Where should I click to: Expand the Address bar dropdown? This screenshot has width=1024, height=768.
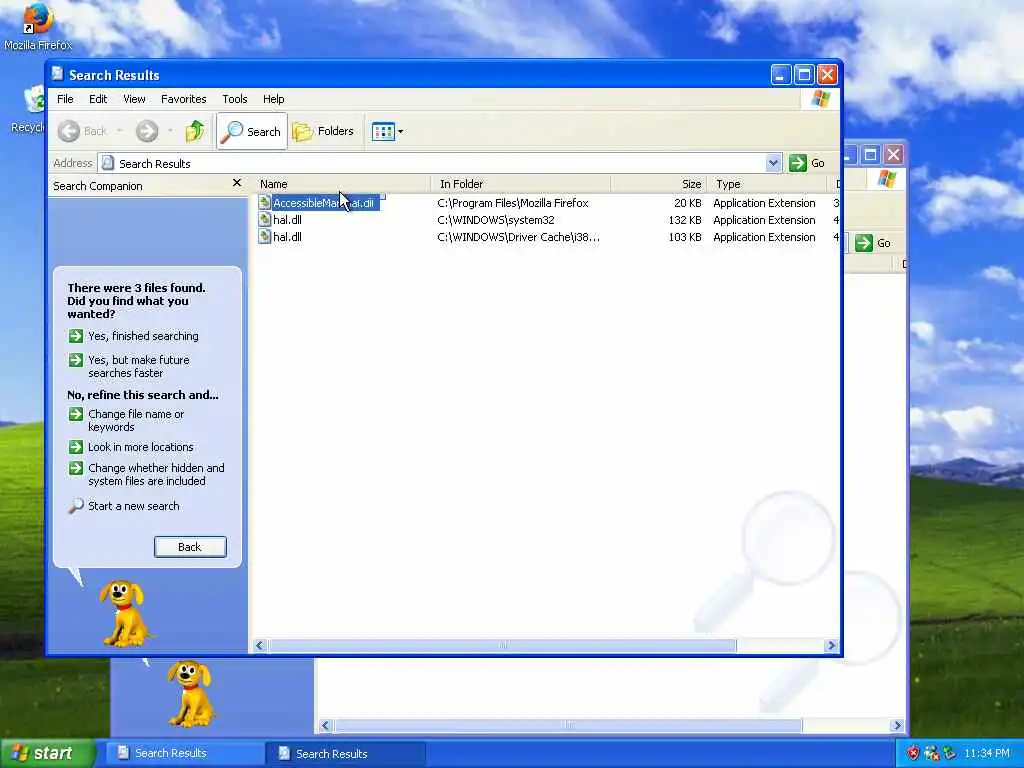click(773, 163)
